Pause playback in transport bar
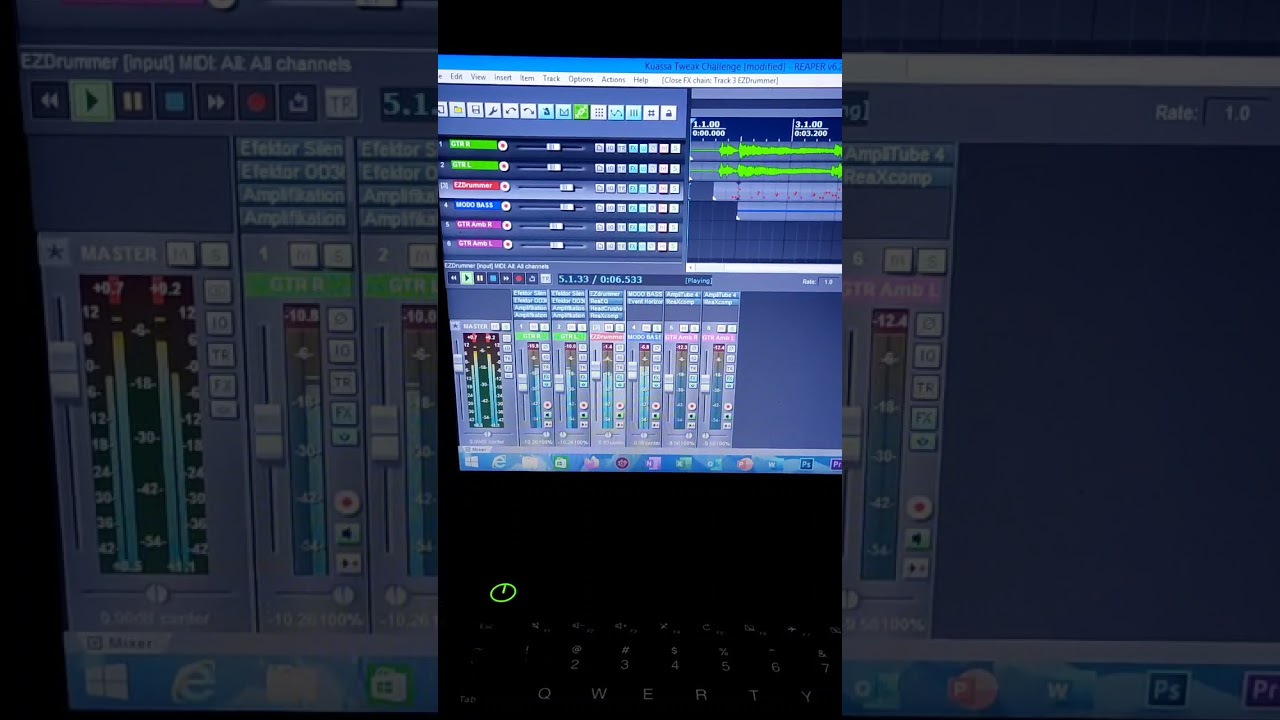This screenshot has height=720, width=1280. pos(480,278)
